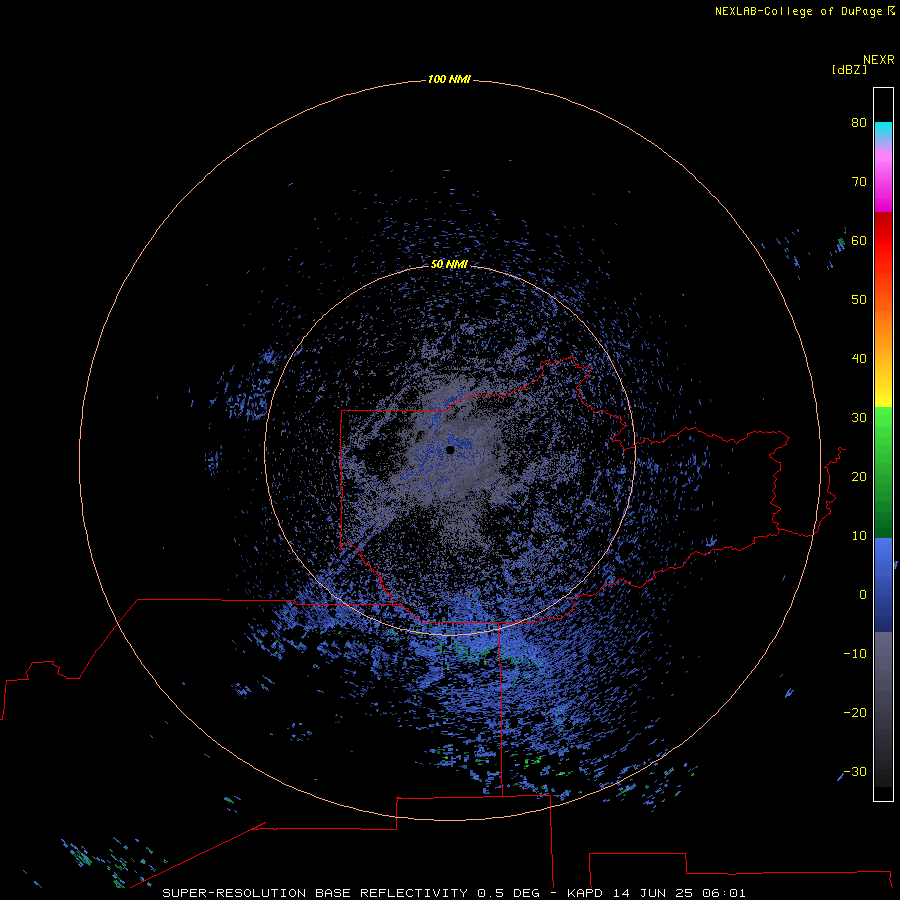Image resolution: width=900 pixels, height=900 pixels.
Task: Click the red segment of color bar
Action: tap(883, 241)
